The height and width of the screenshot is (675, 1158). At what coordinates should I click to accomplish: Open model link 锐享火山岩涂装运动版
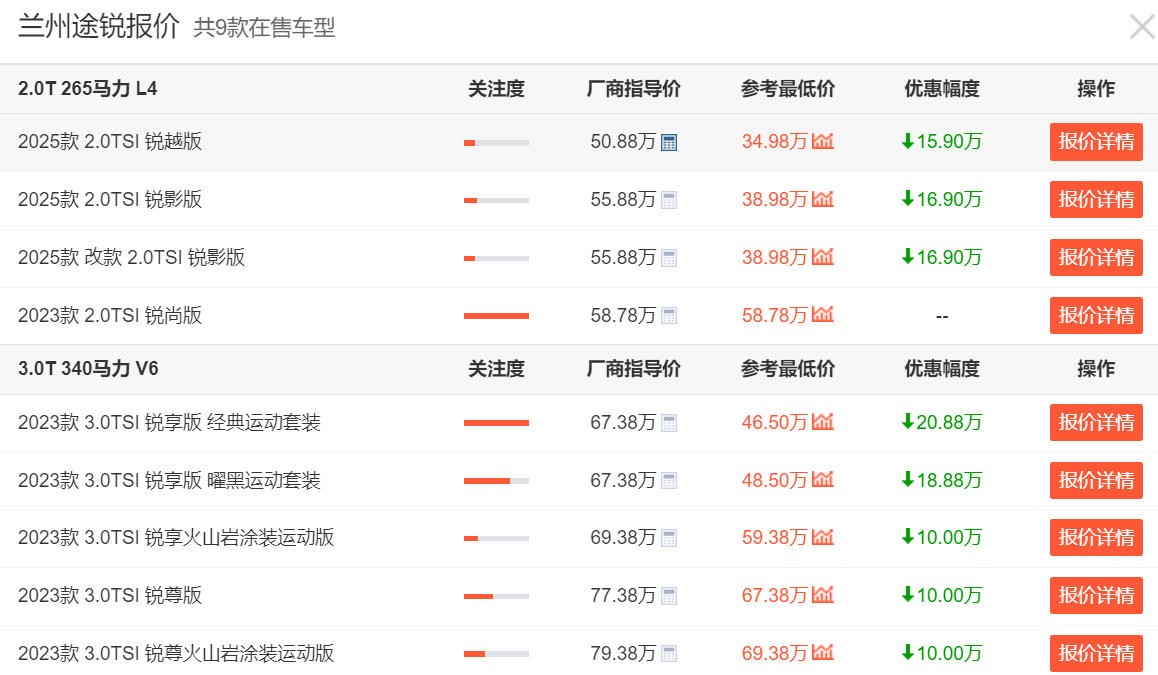coord(176,538)
